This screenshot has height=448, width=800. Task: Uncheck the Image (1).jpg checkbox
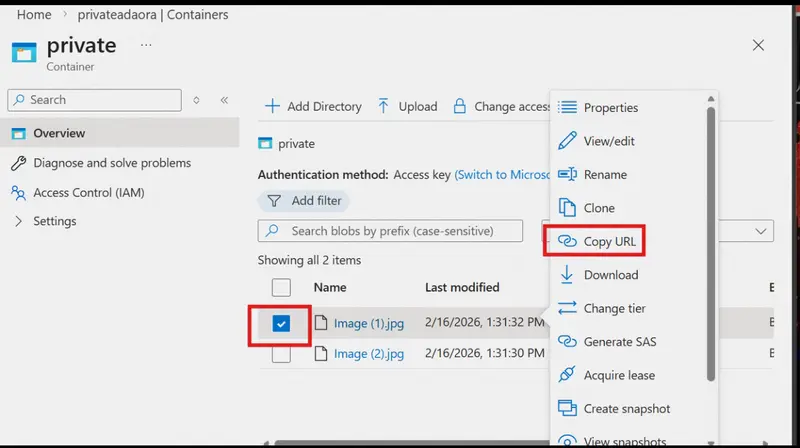[281, 323]
